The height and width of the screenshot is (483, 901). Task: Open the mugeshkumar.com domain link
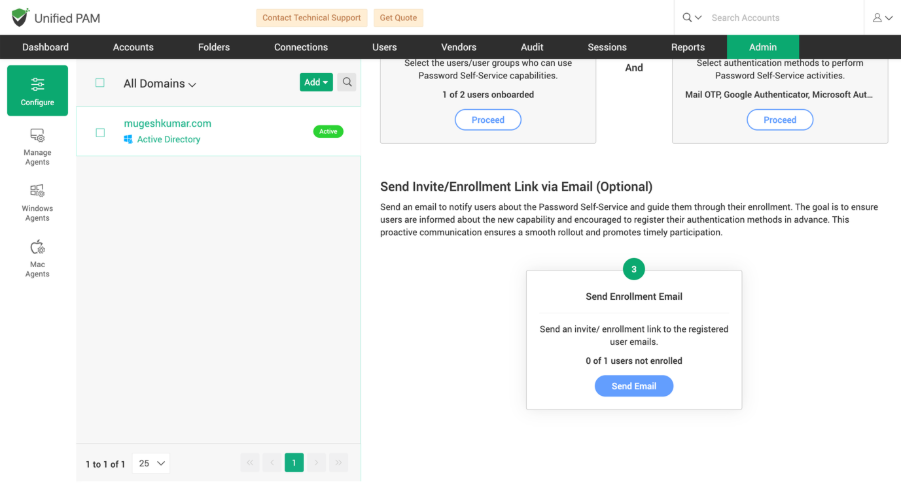167,123
